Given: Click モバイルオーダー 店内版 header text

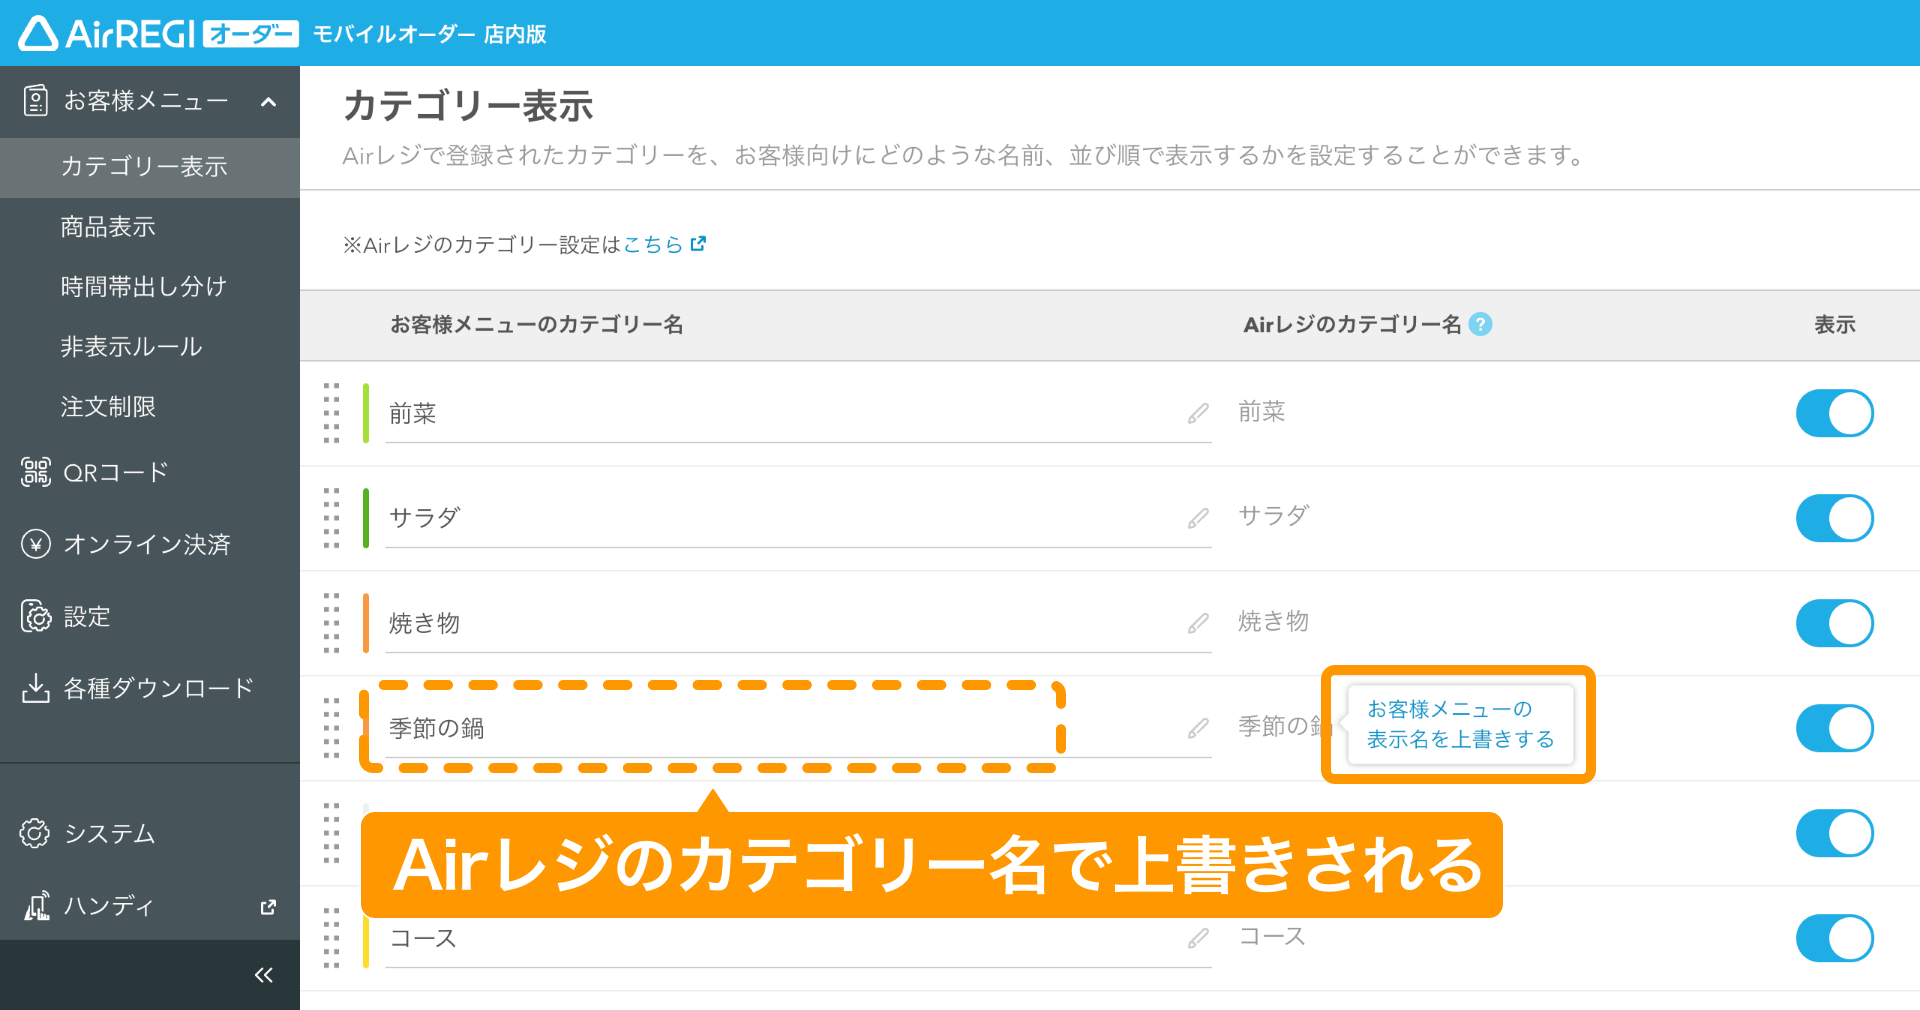Looking at the screenshot, I should (x=430, y=34).
